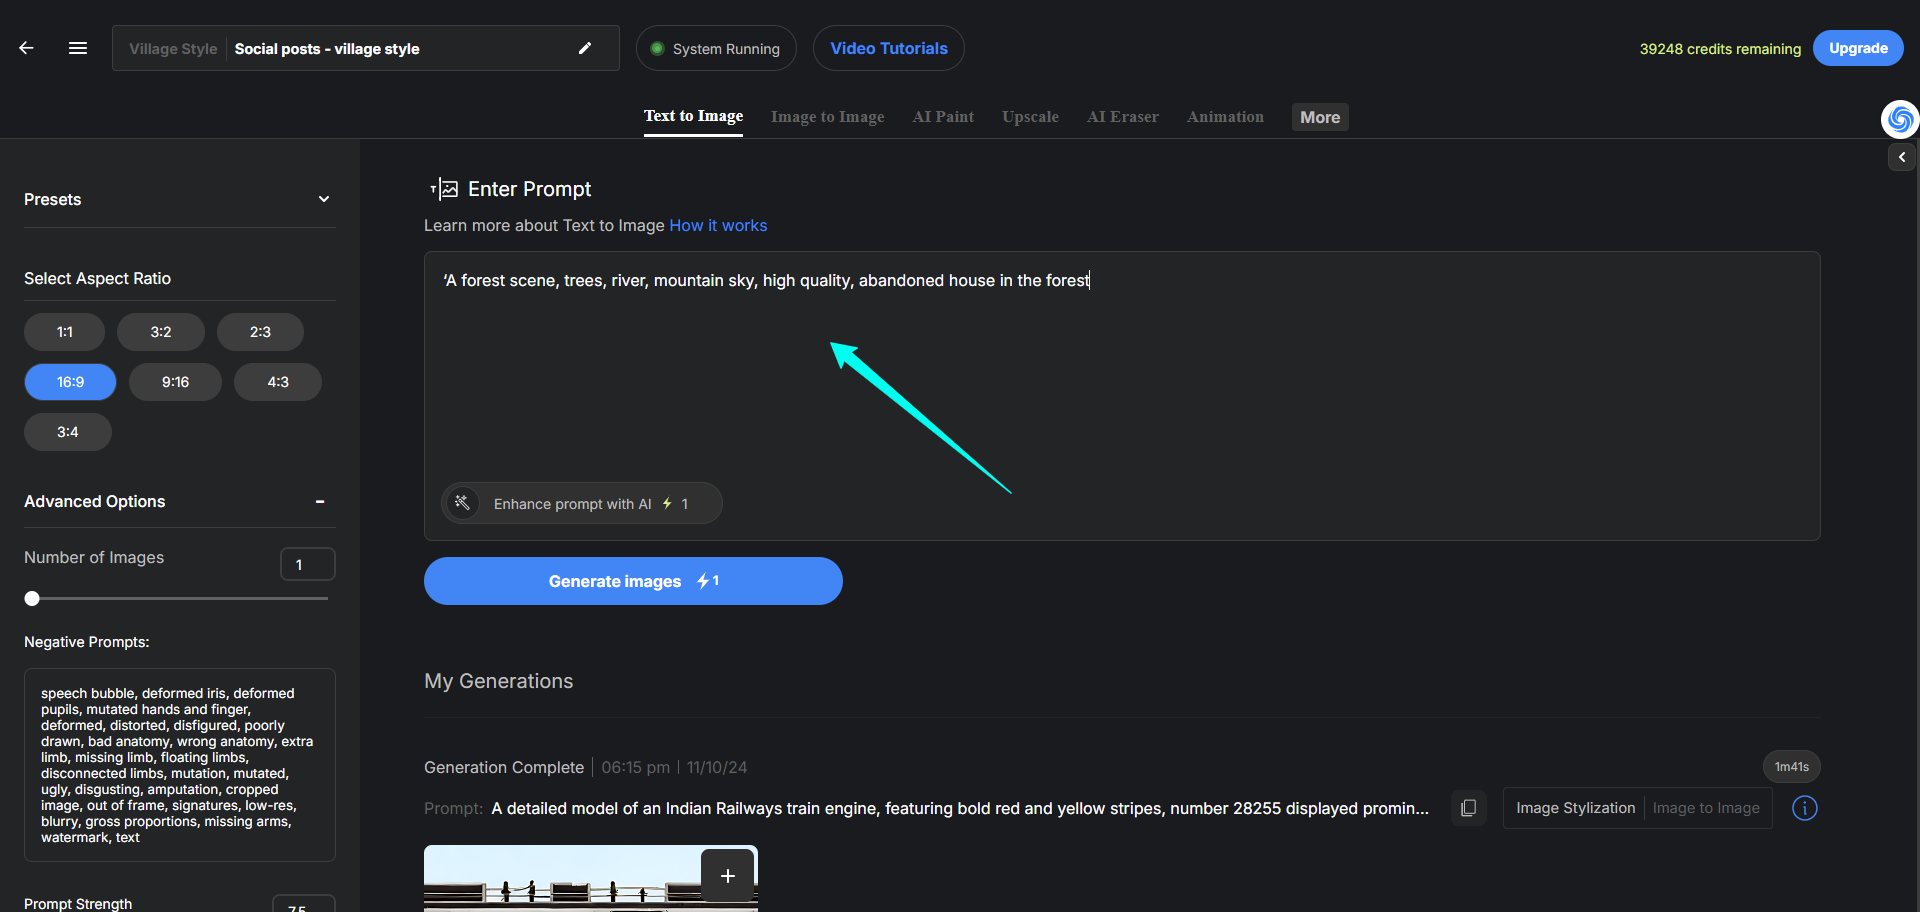The width and height of the screenshot is (1920, 912).
Task: Select 16:9 aspect ratio
Action: (x=71, y=382)
